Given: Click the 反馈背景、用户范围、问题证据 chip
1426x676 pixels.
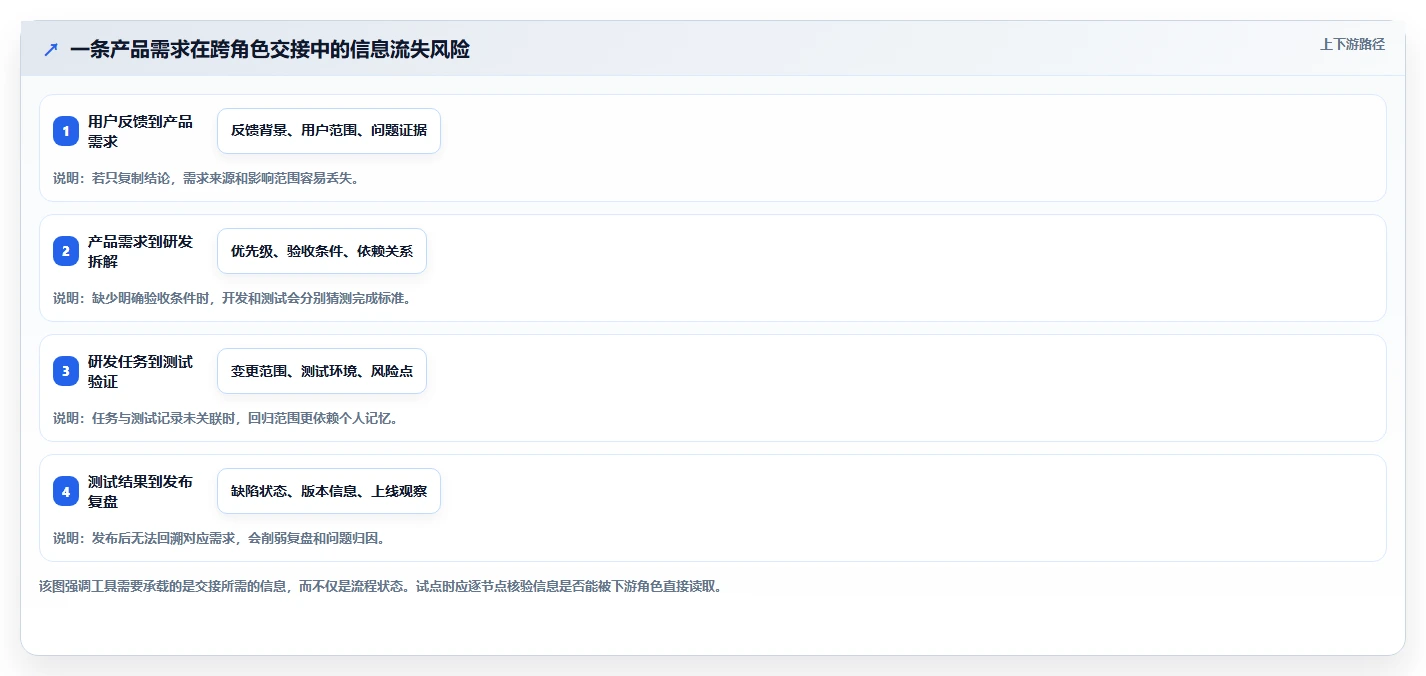Looking at the screenshot, I should (x=329, y=131).
